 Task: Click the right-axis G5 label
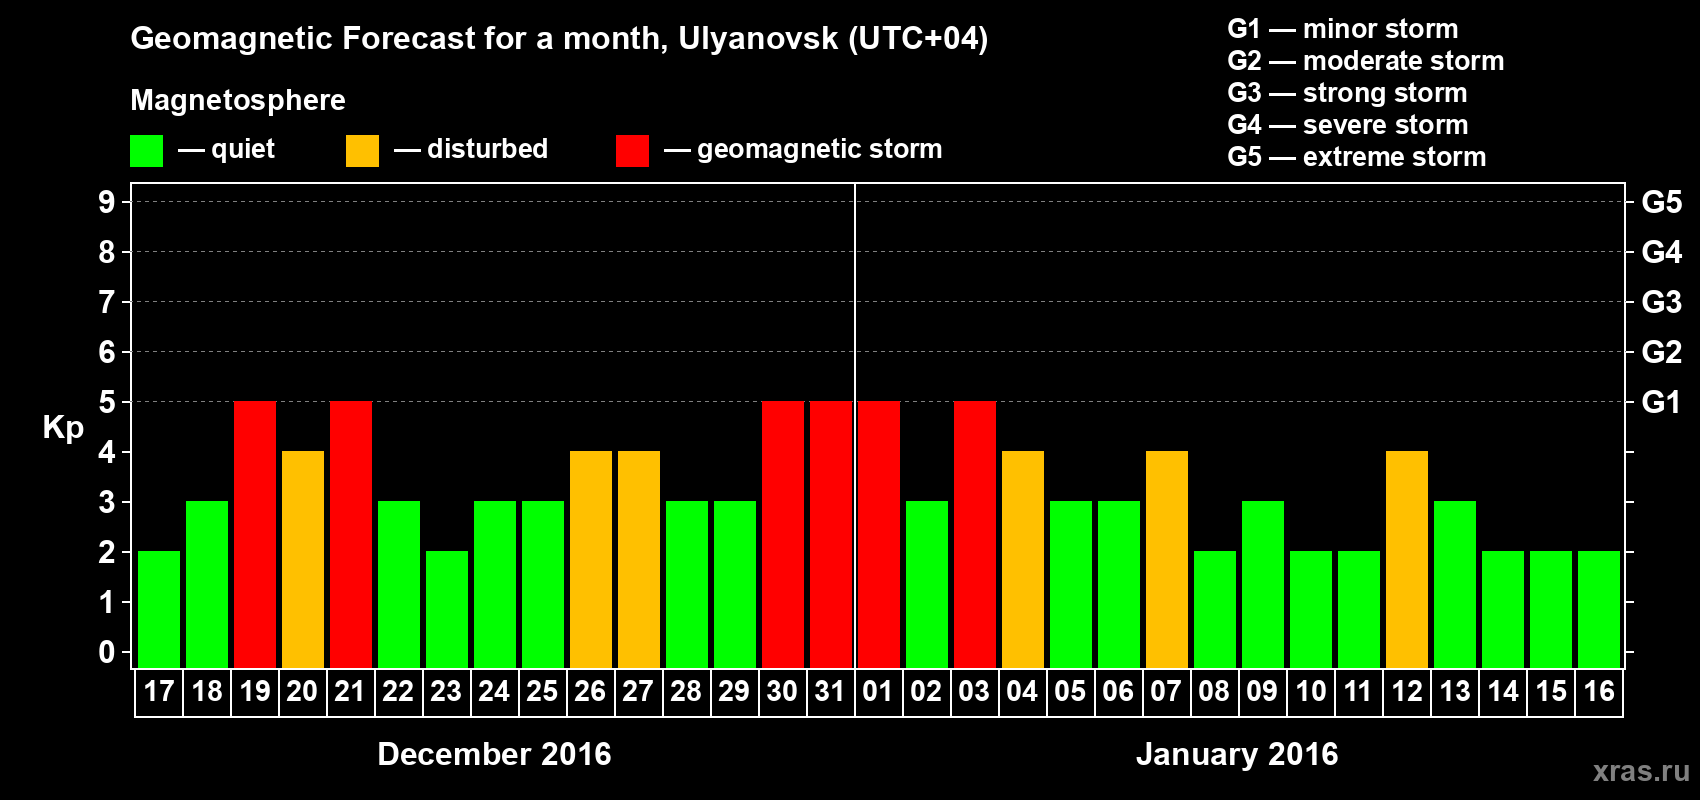pos(1662,202)
